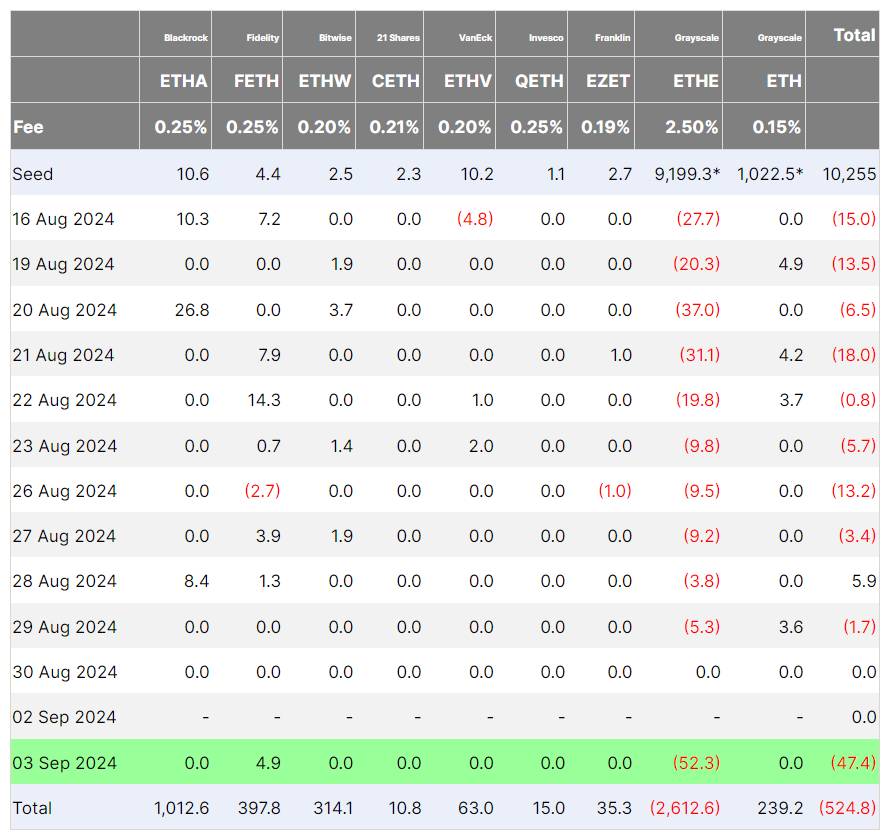The width and height of the screenshot is (889, 839).
Task: Click the 19 Aug 2024 date
Action: (64, 265)
